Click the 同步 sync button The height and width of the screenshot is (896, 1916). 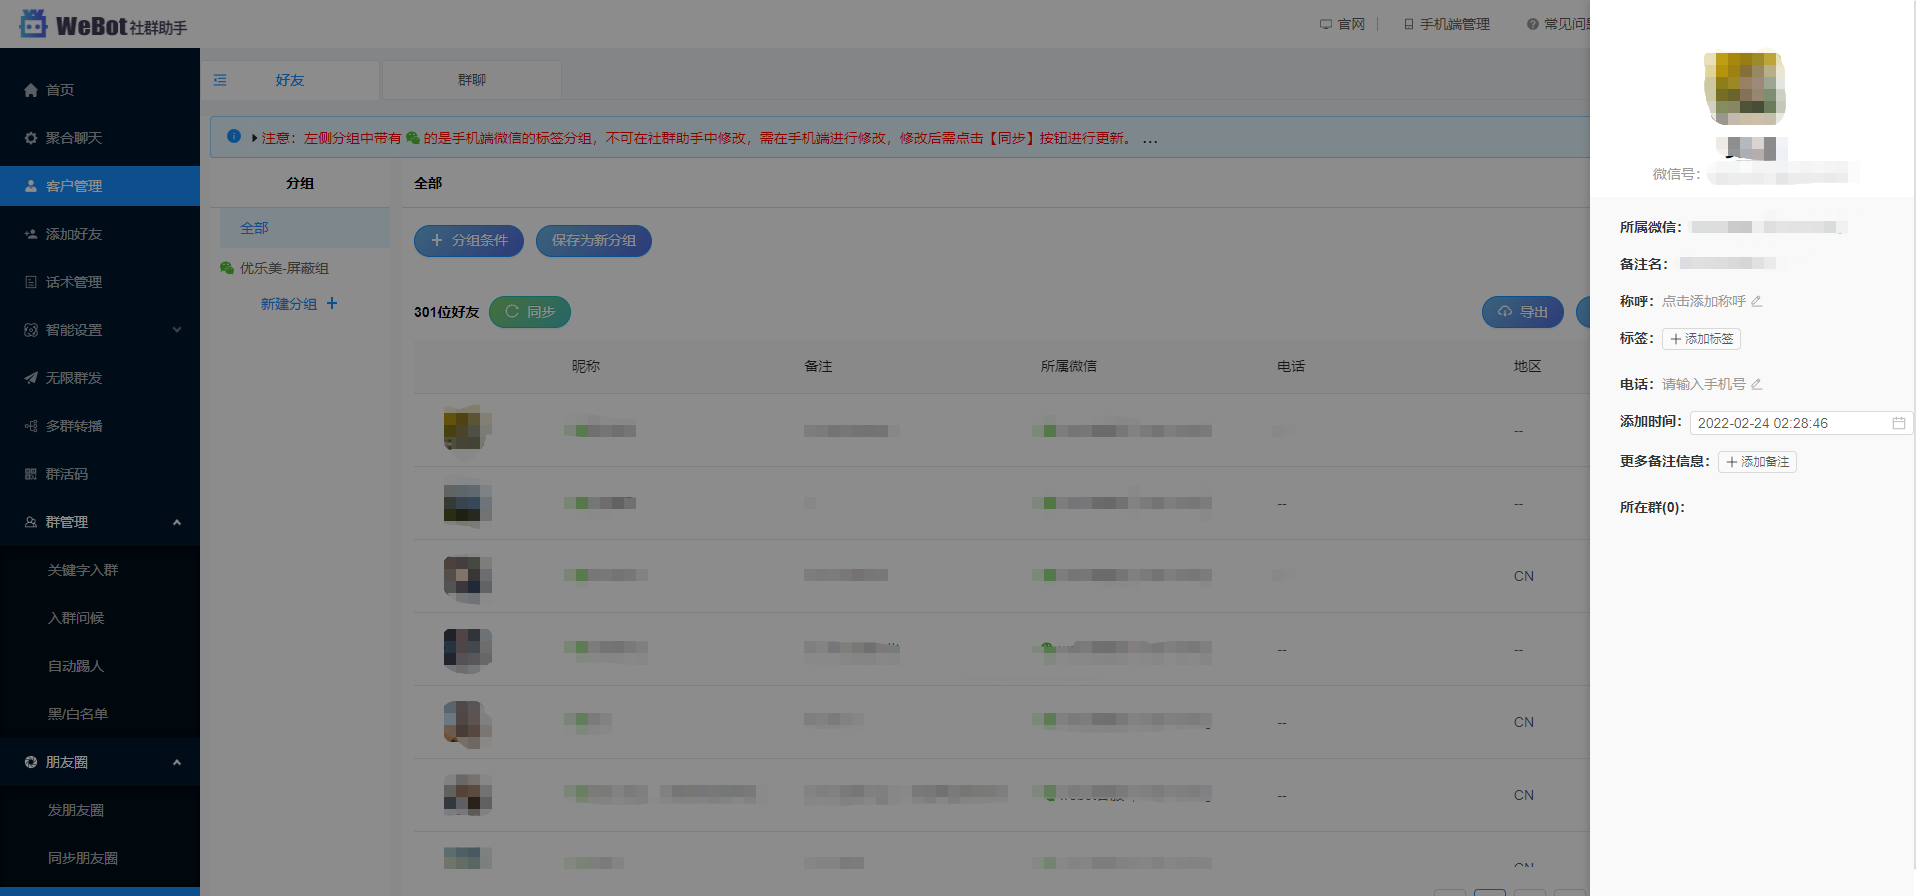(x=530, y=312)
